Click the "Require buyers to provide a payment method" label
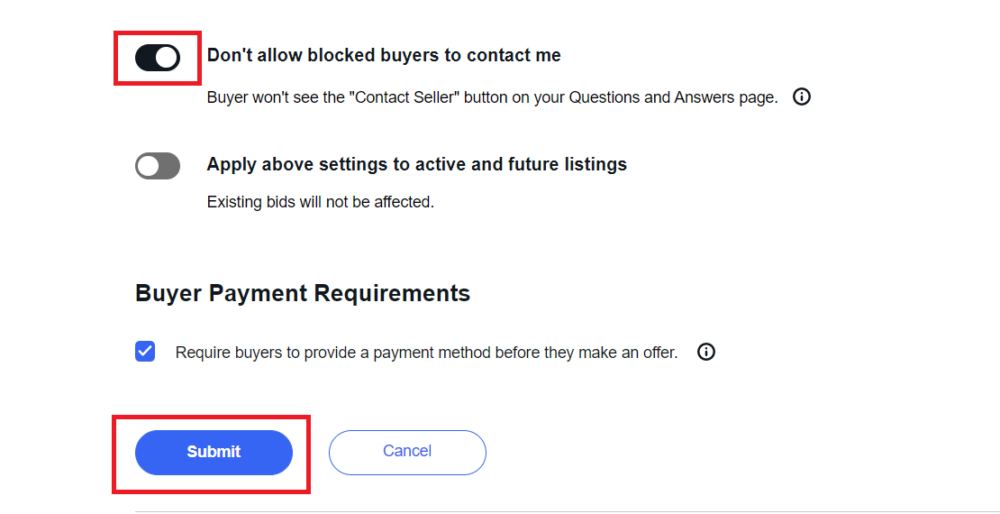The width and height of the screenshot is (1000, 514). (426, 352)
